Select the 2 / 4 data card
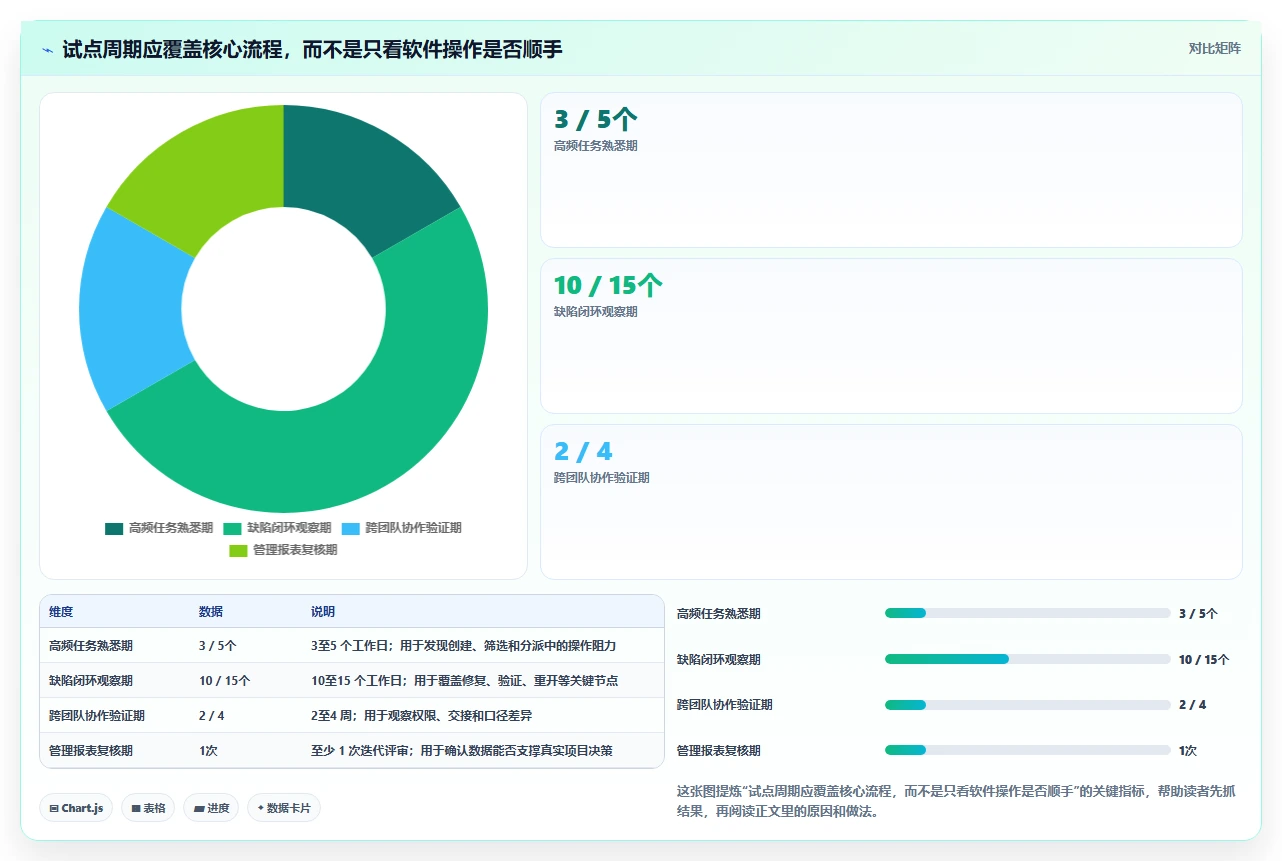Screen dimensions: 1282x861 [x=891, y=502]
